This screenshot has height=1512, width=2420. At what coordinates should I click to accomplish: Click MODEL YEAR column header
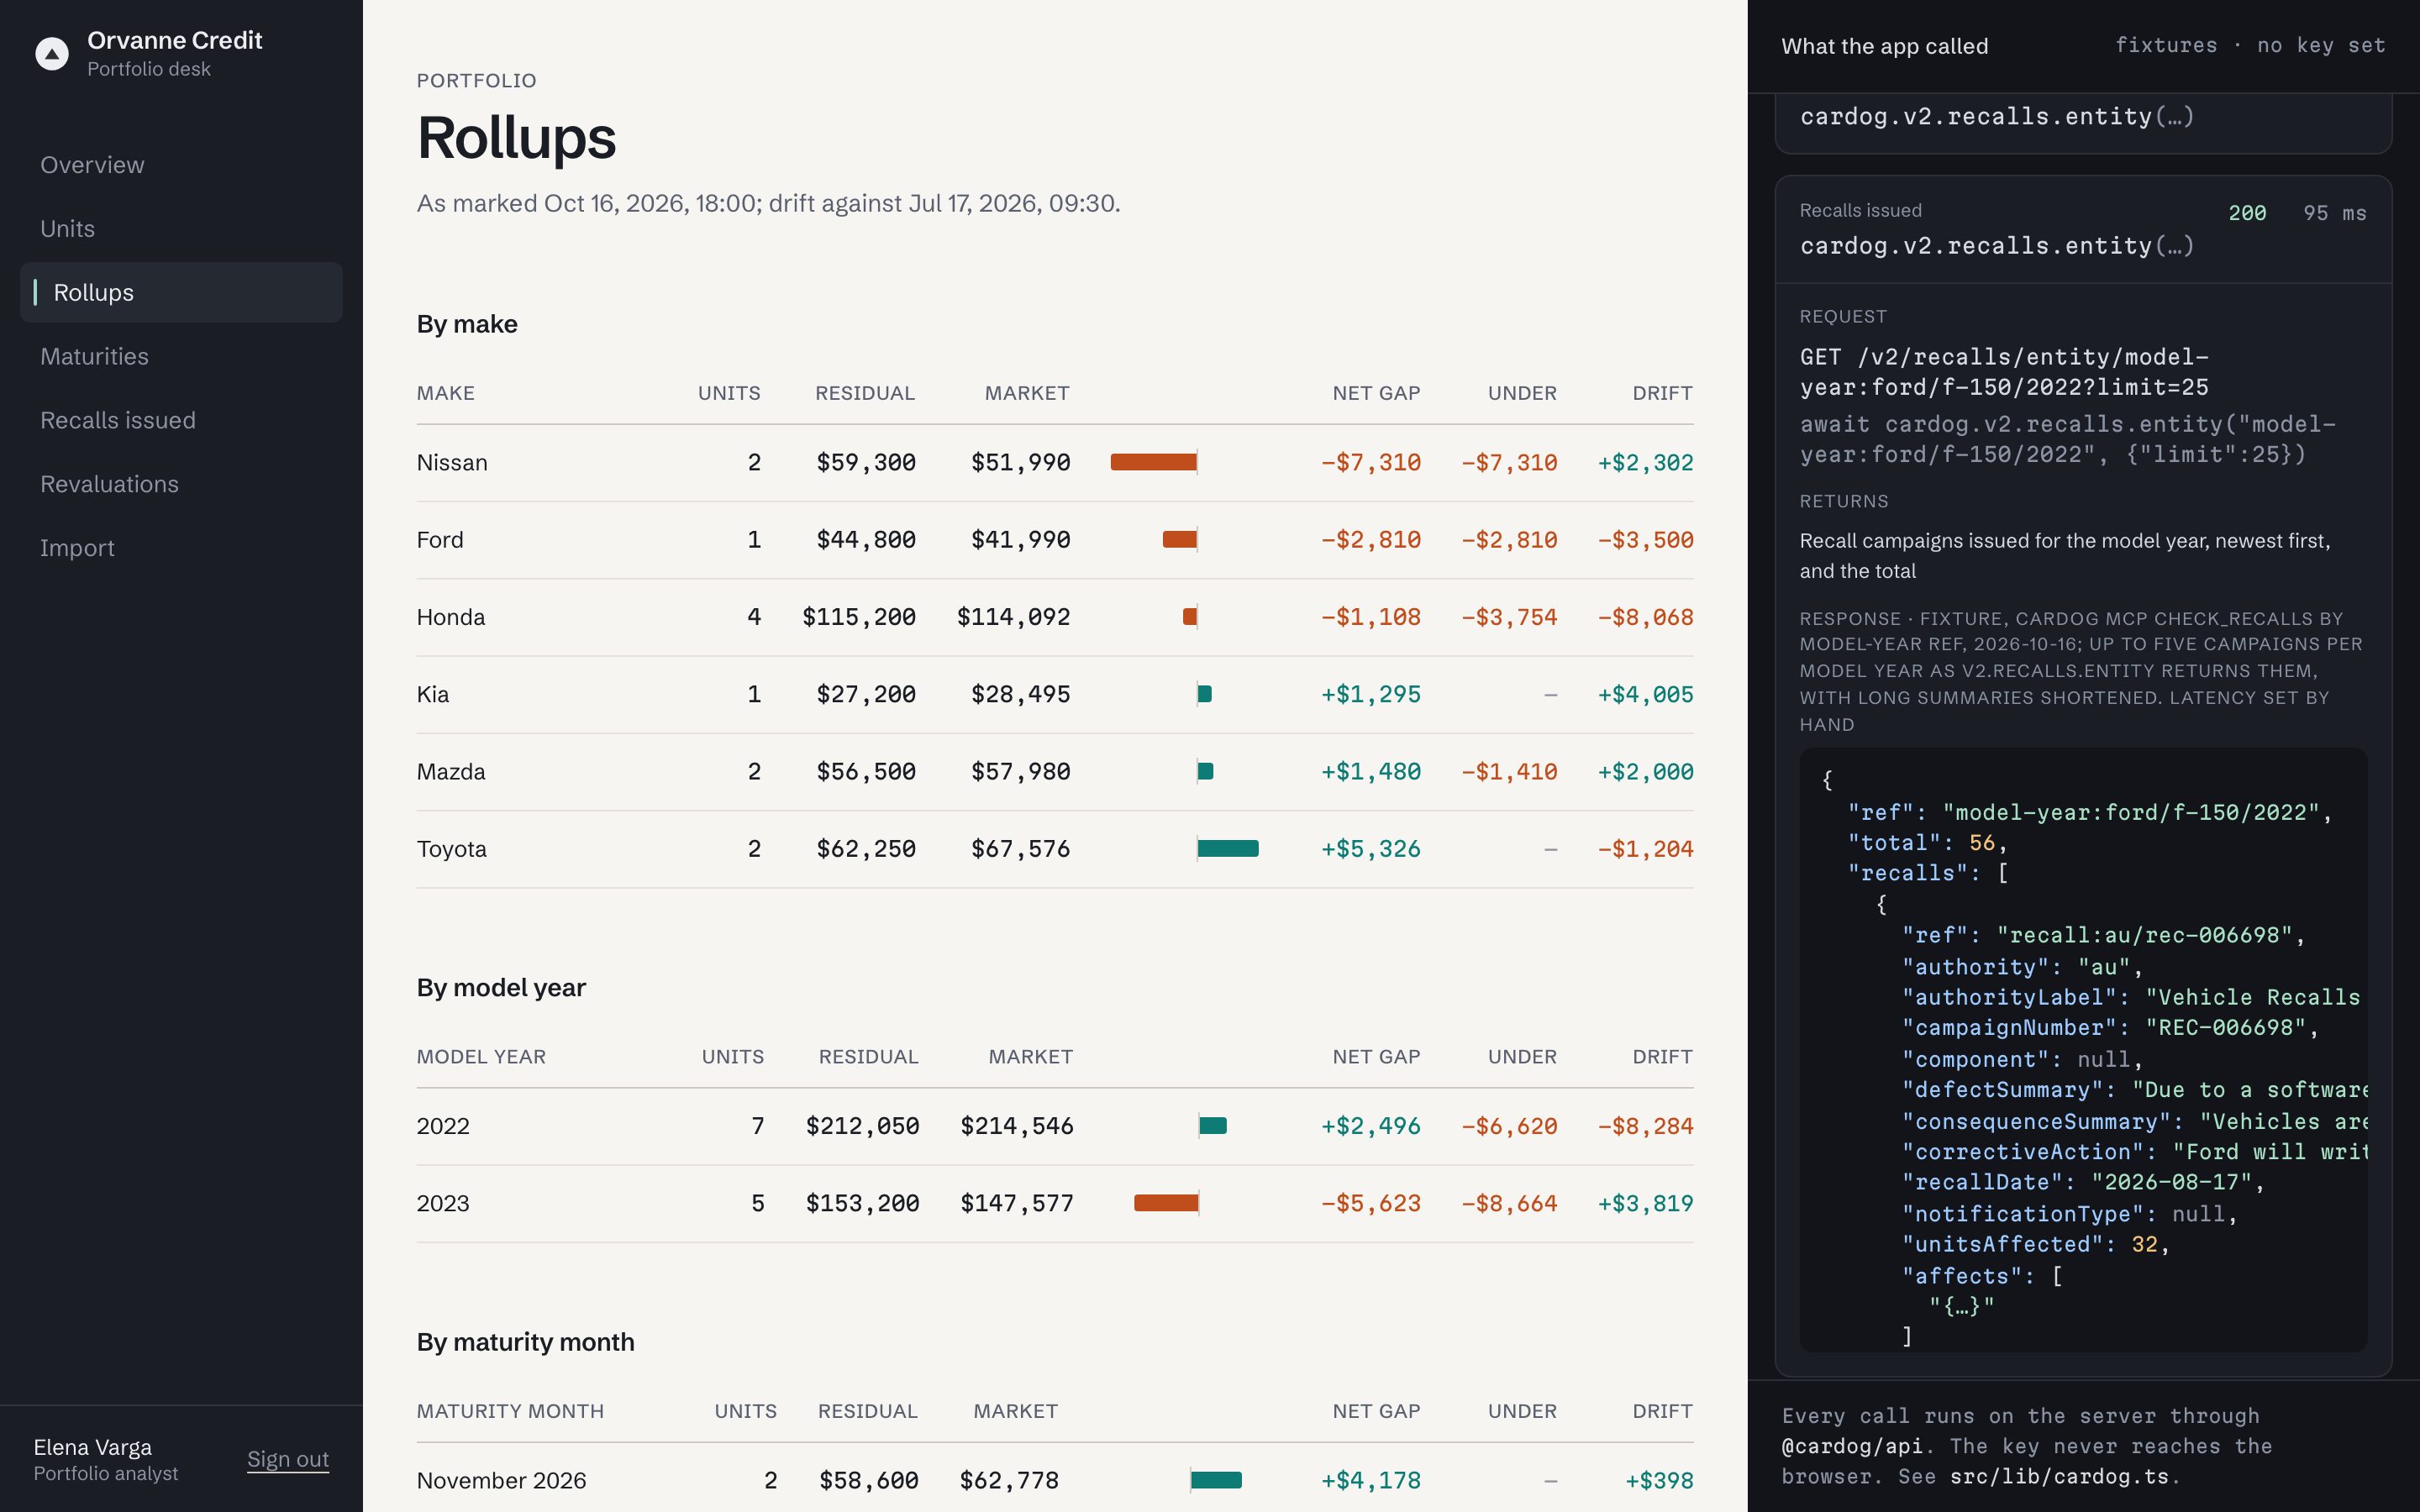pos(481,1057)
